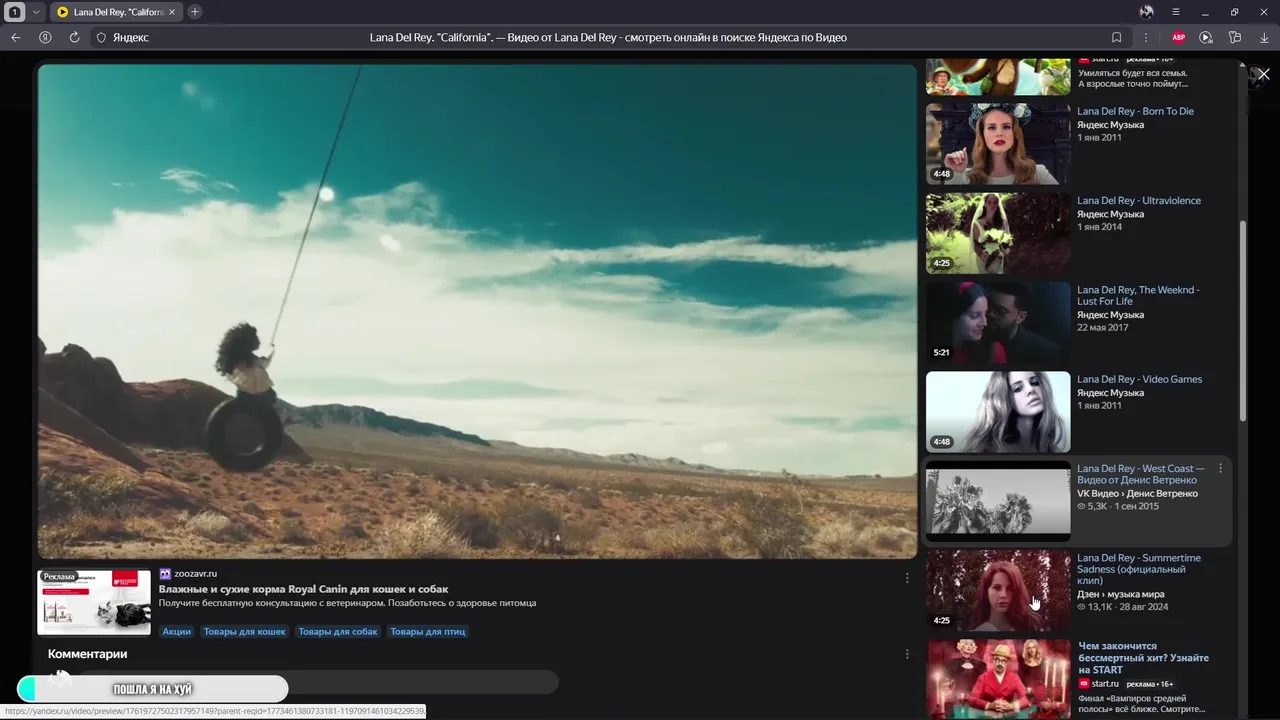The image size is (1280, 720).
Task: Open the extensions manager icon
Action: tap(1235, 37)
